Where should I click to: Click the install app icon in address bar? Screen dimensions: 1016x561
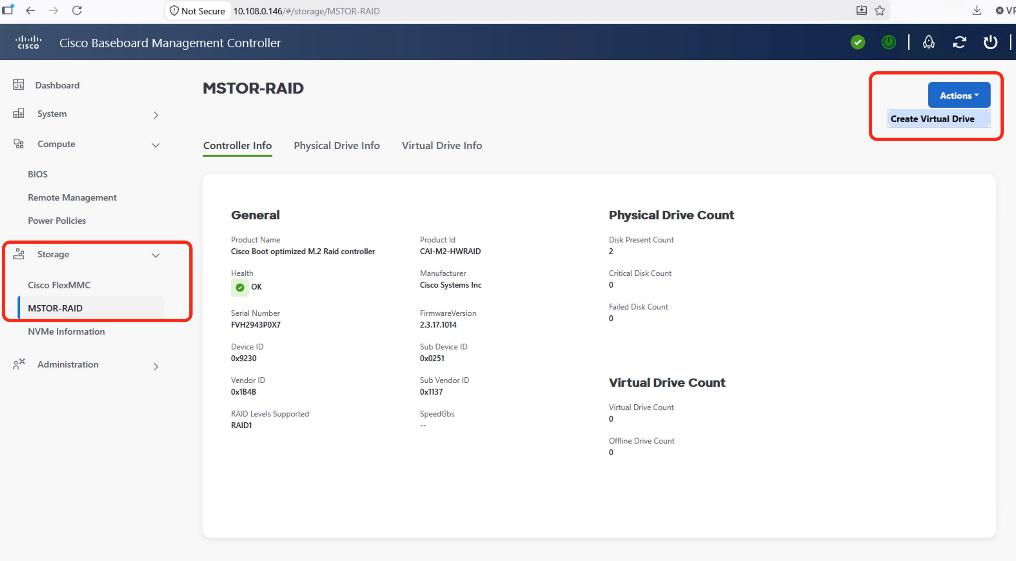[861, 10]
